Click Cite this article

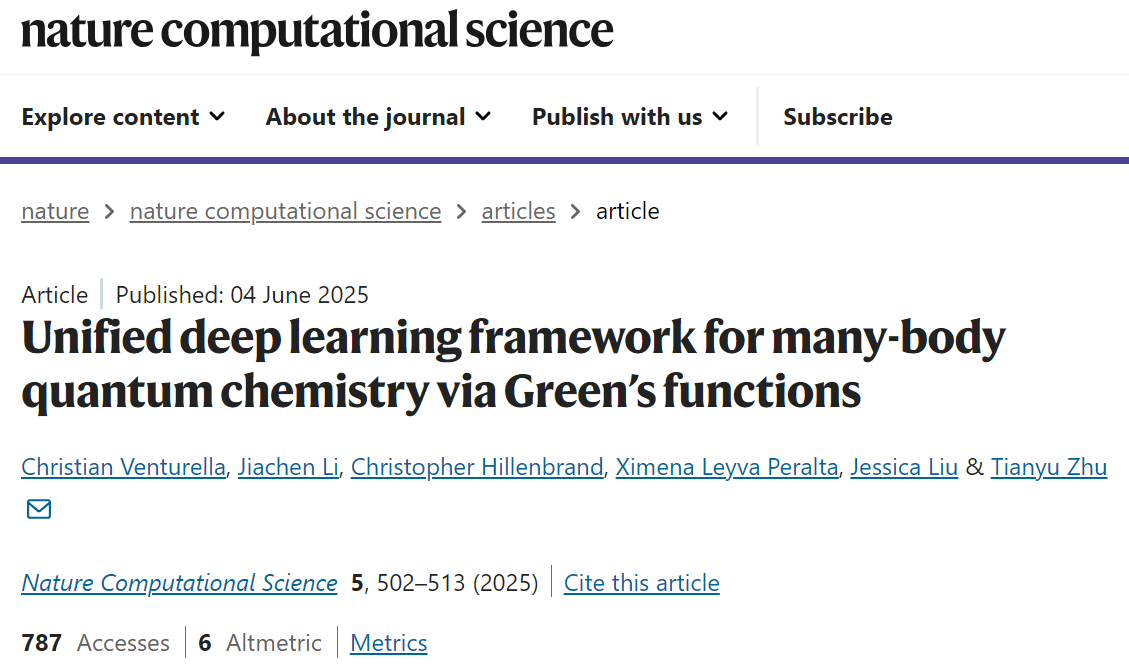pos(642,583)
